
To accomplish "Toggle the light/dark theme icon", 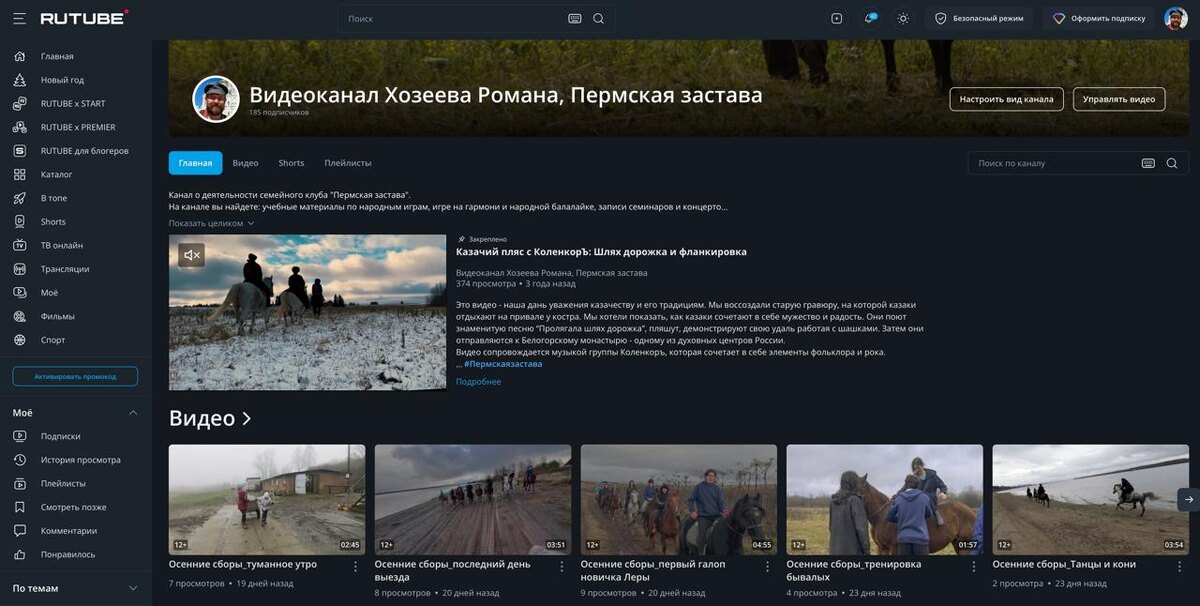I will [x=903, y=18].
